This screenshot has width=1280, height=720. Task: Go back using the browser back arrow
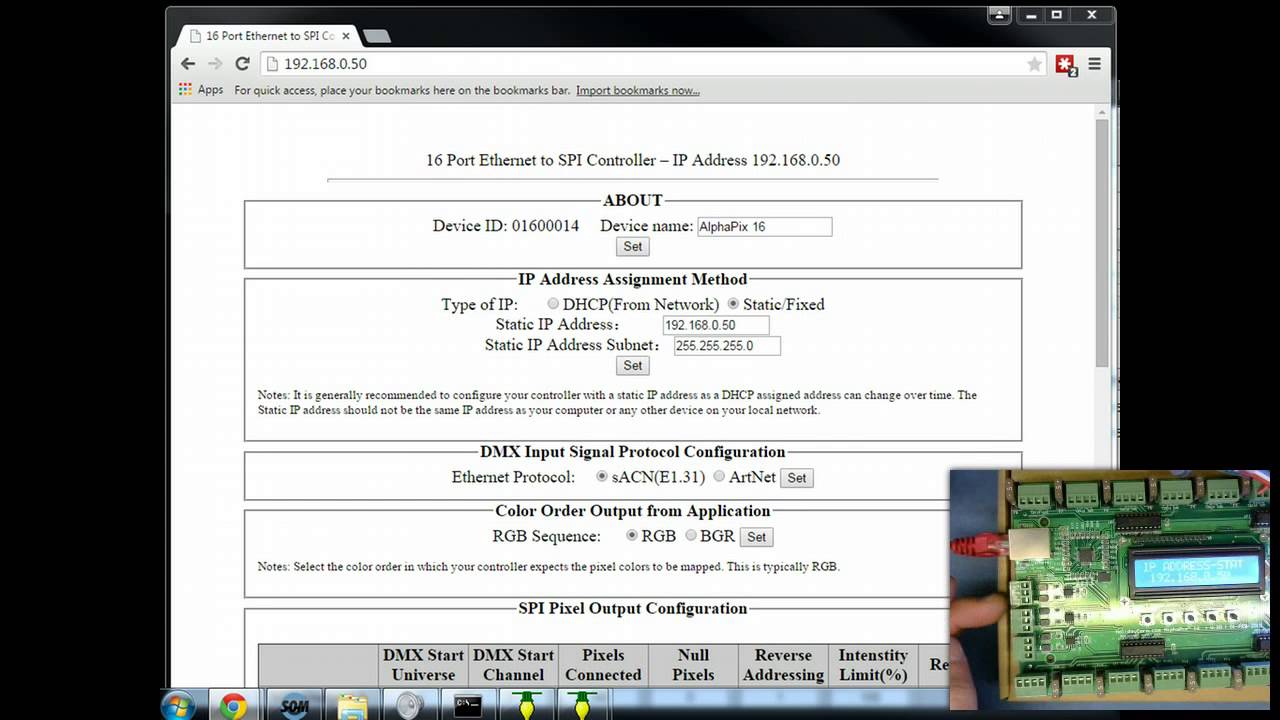pos(188,63)
